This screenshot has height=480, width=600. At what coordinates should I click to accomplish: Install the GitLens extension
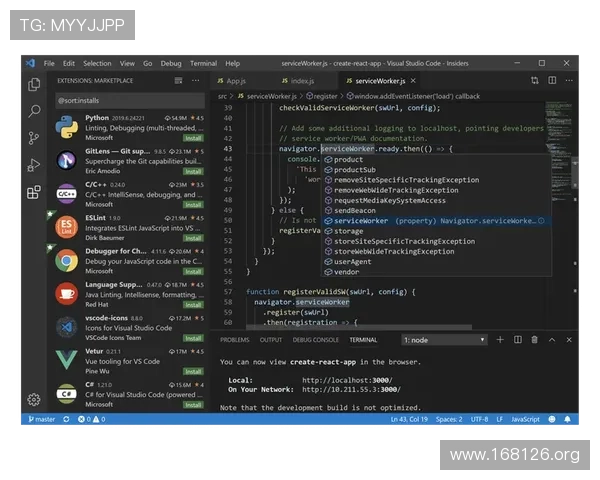(x=193, y=171)
